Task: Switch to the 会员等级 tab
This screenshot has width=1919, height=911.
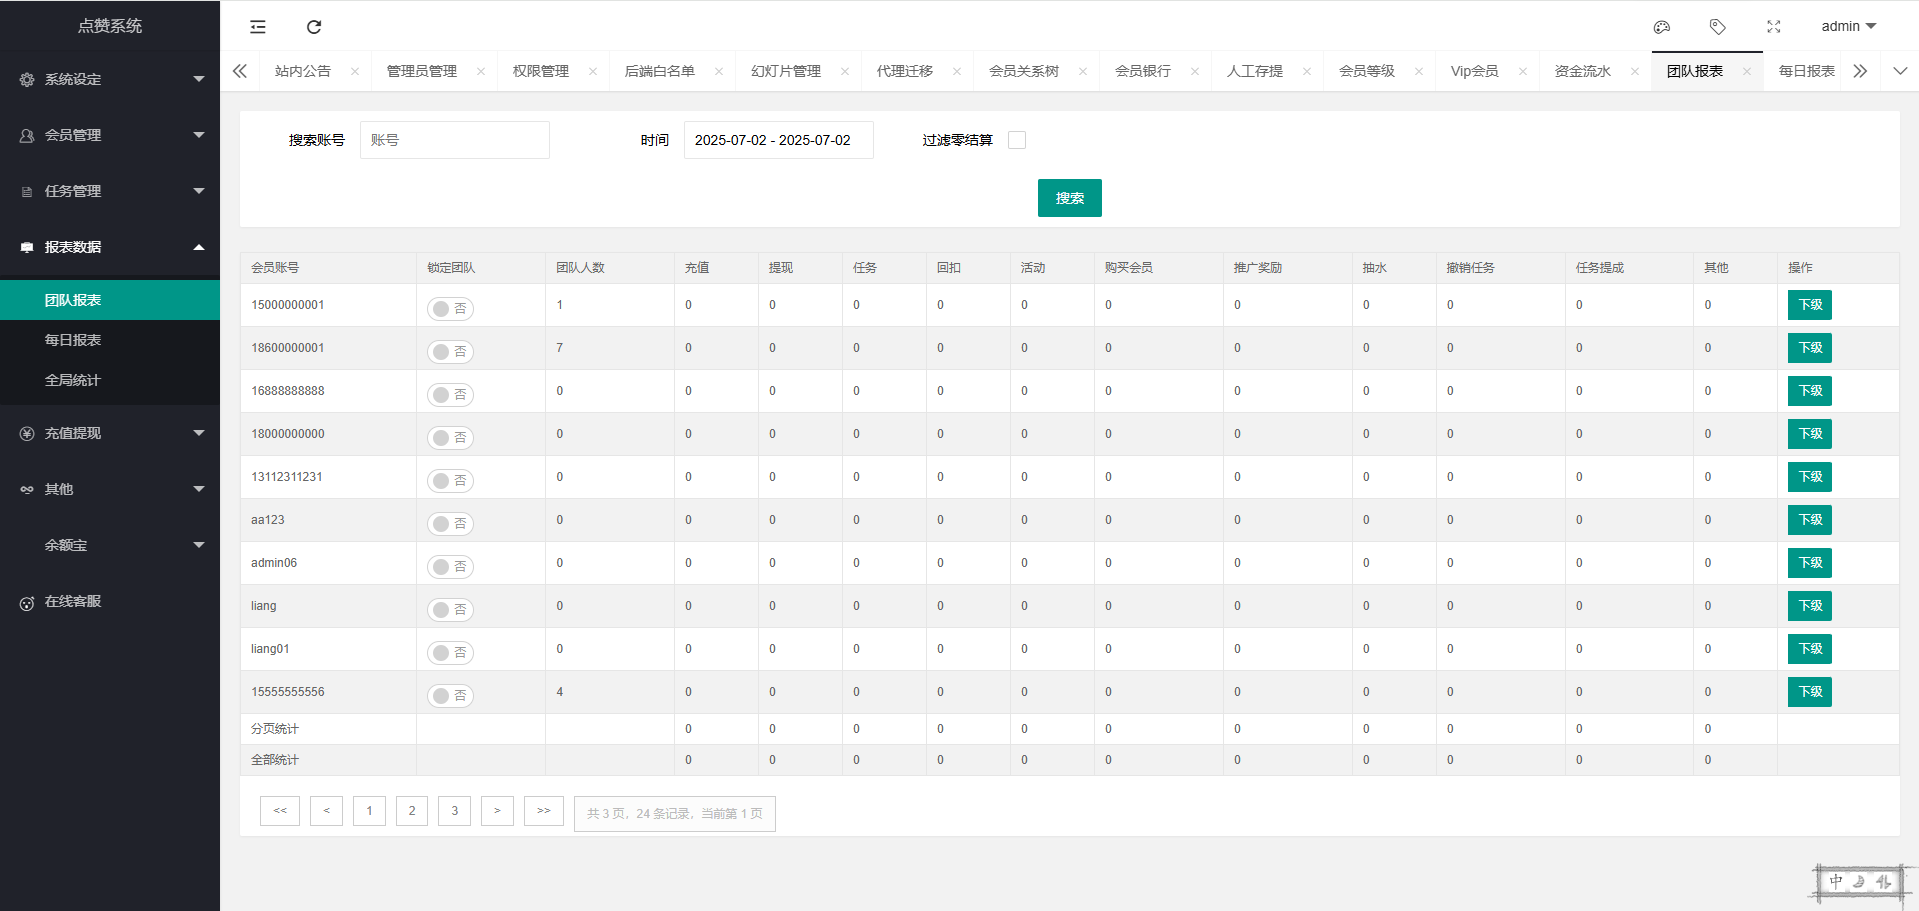Action: point(1367,72)
